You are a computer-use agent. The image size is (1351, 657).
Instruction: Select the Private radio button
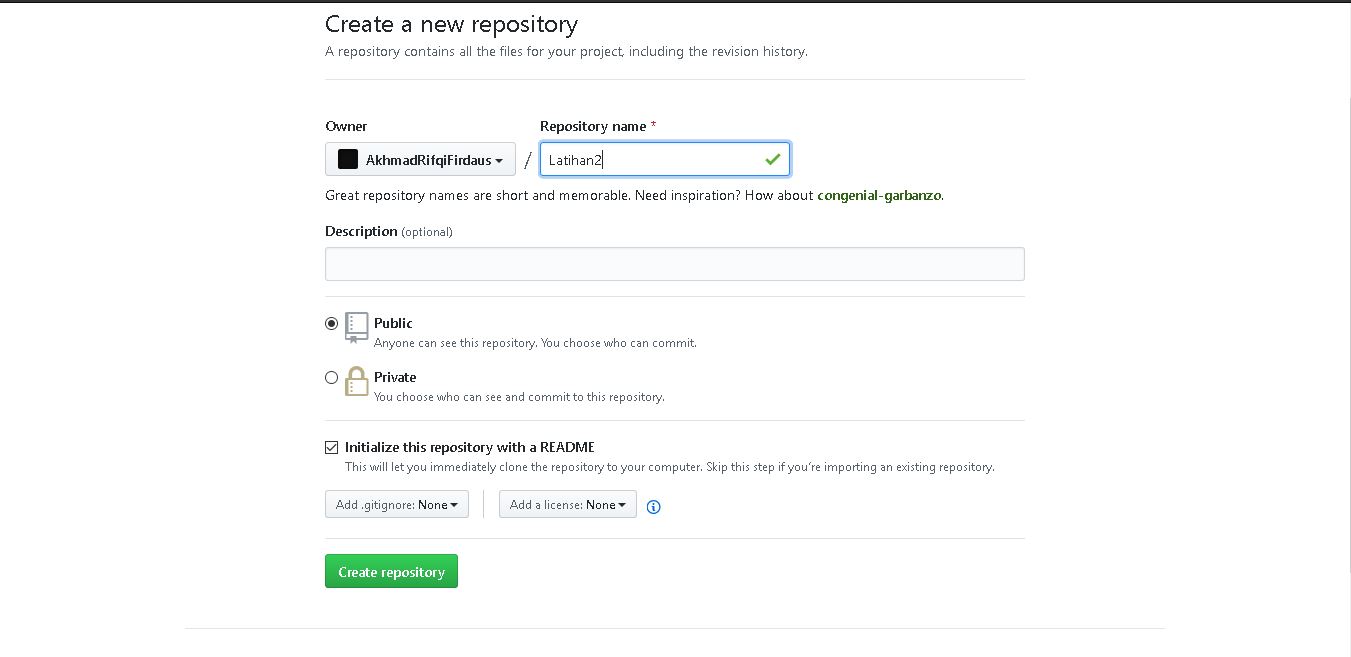point(332,377)
